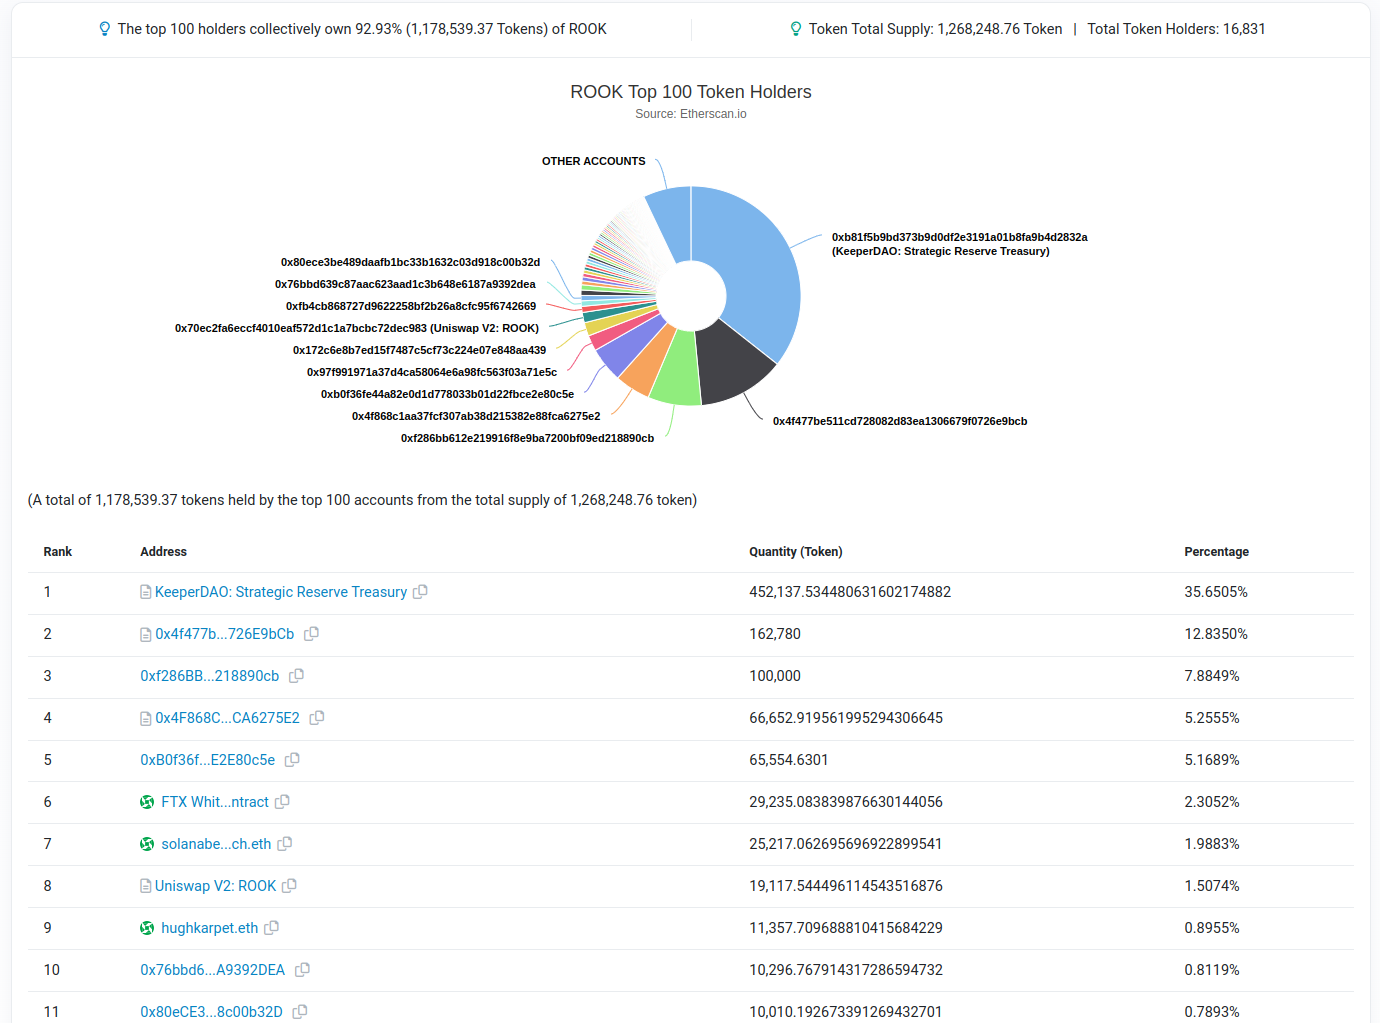Click OTHER ACCOUNTS chart label

(594, 161)
